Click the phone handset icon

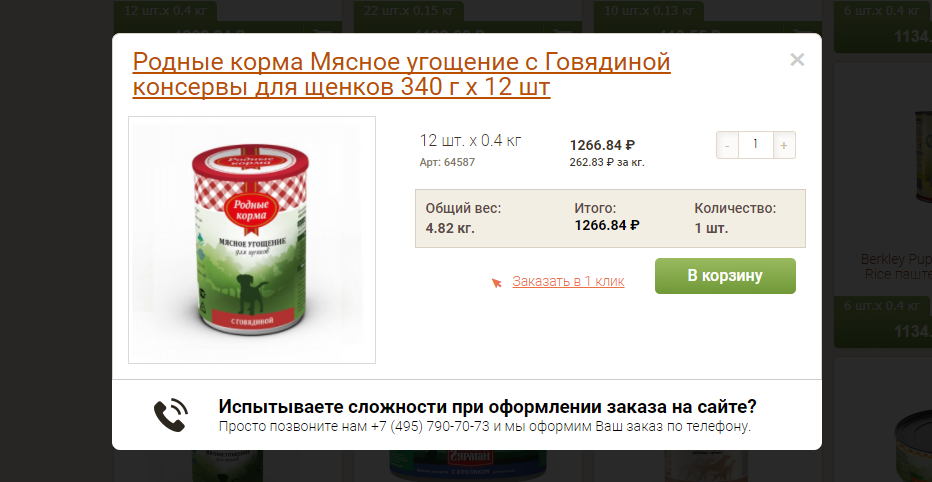point(171,415)
